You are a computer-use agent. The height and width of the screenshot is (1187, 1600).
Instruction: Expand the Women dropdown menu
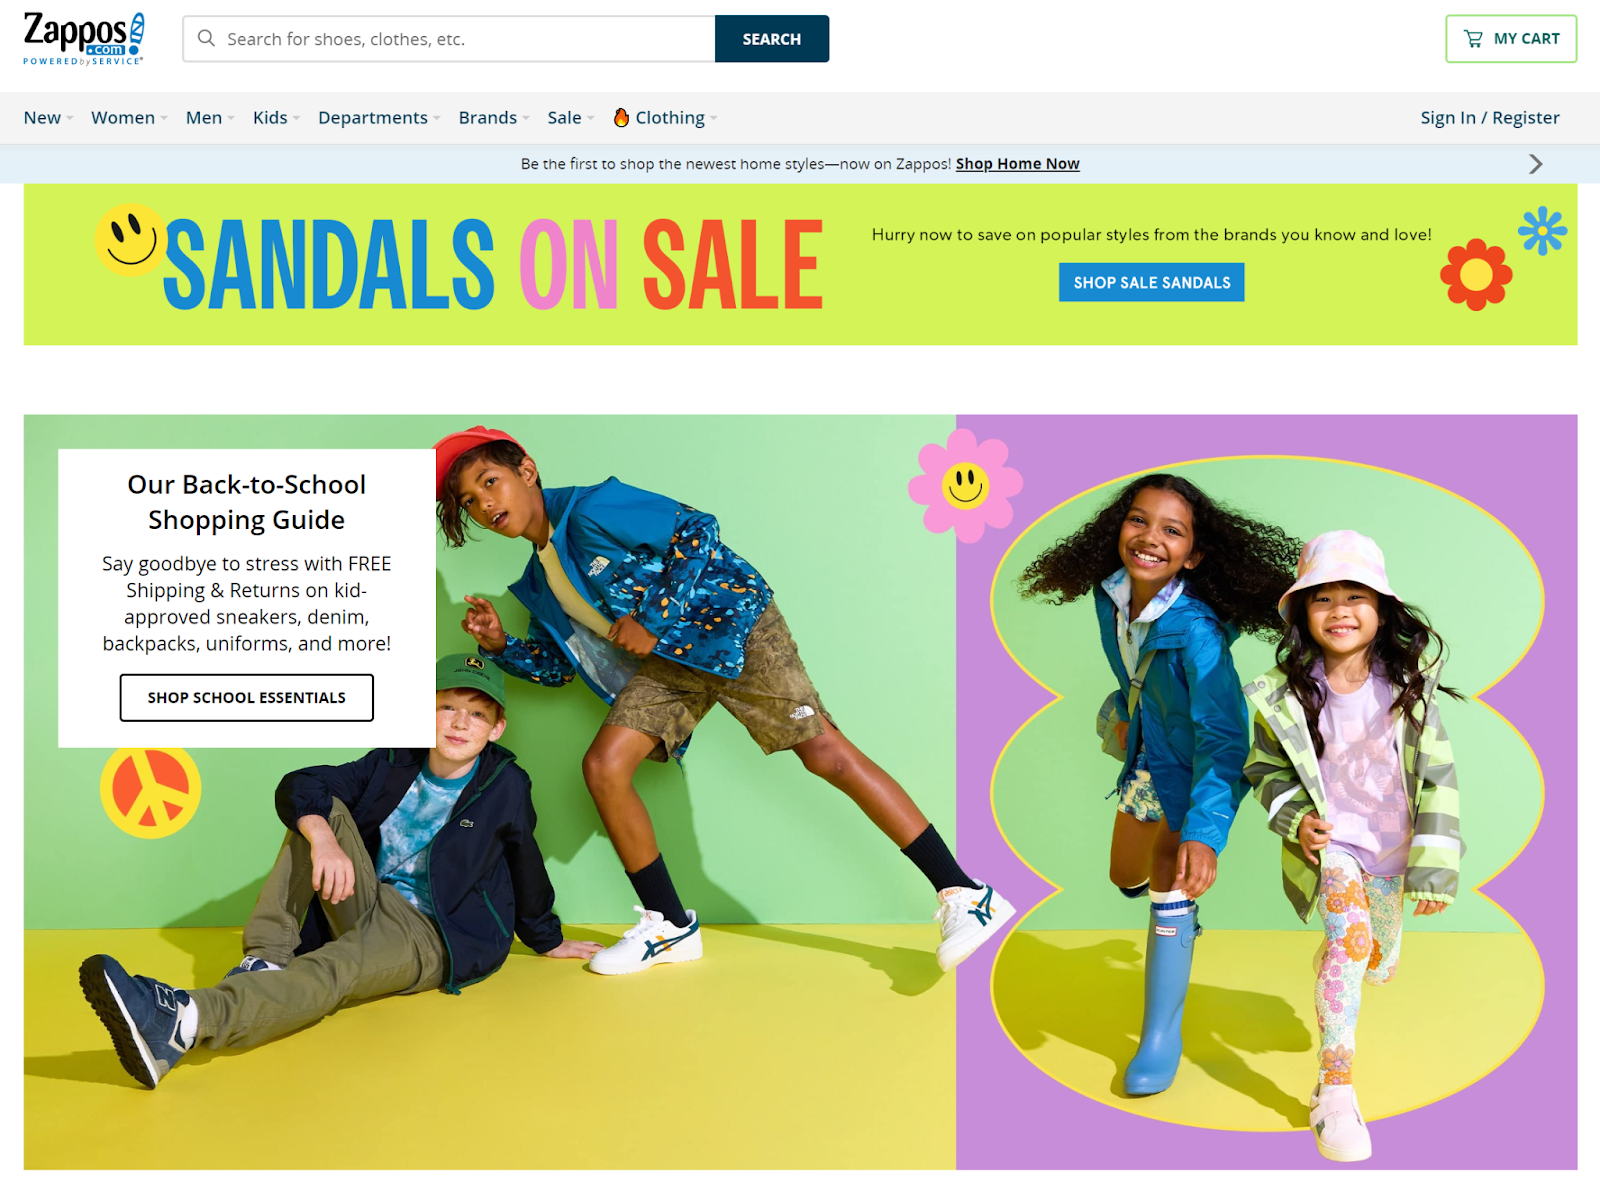click(129, 118)
